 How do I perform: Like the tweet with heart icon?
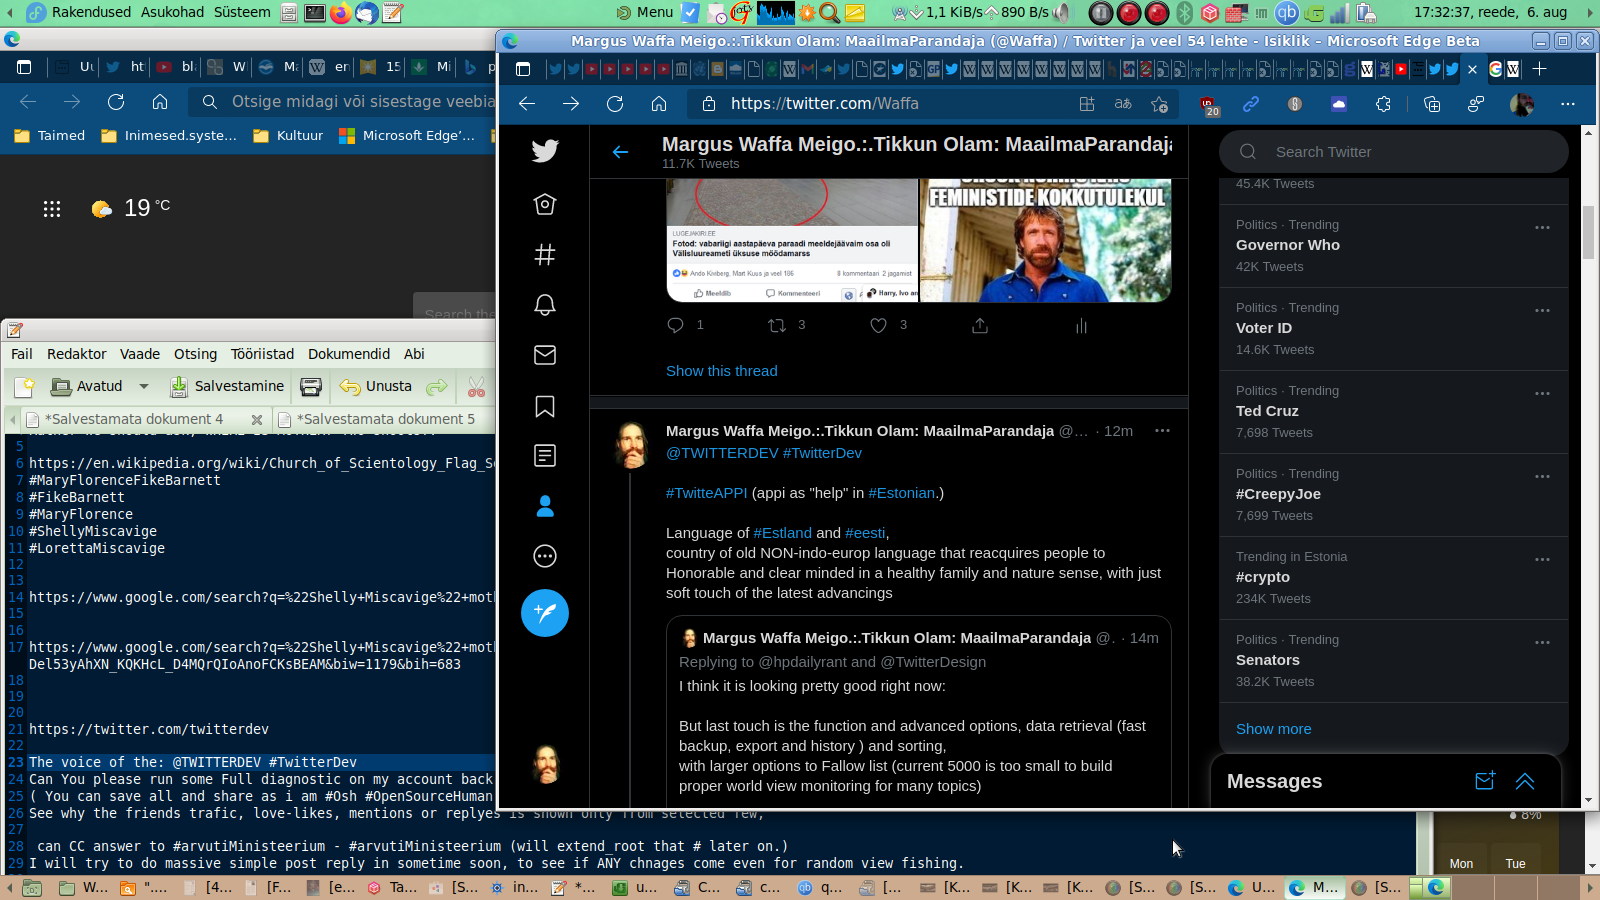click(878, 325)
